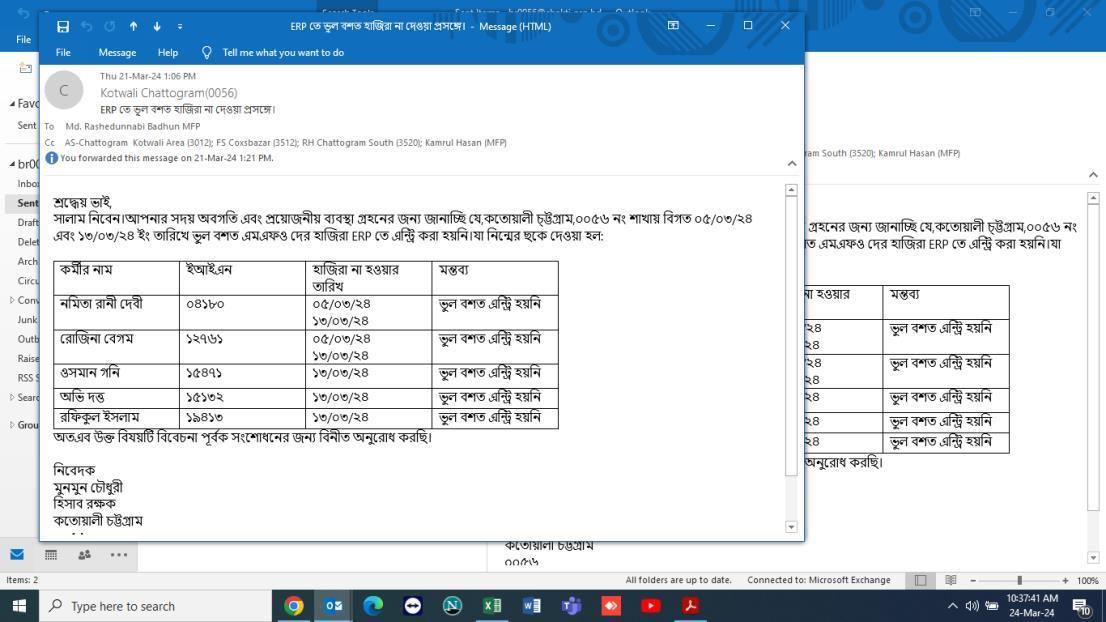Save the open message with the floppy disk icon
1106x622 pixels.
click(63, 27)
